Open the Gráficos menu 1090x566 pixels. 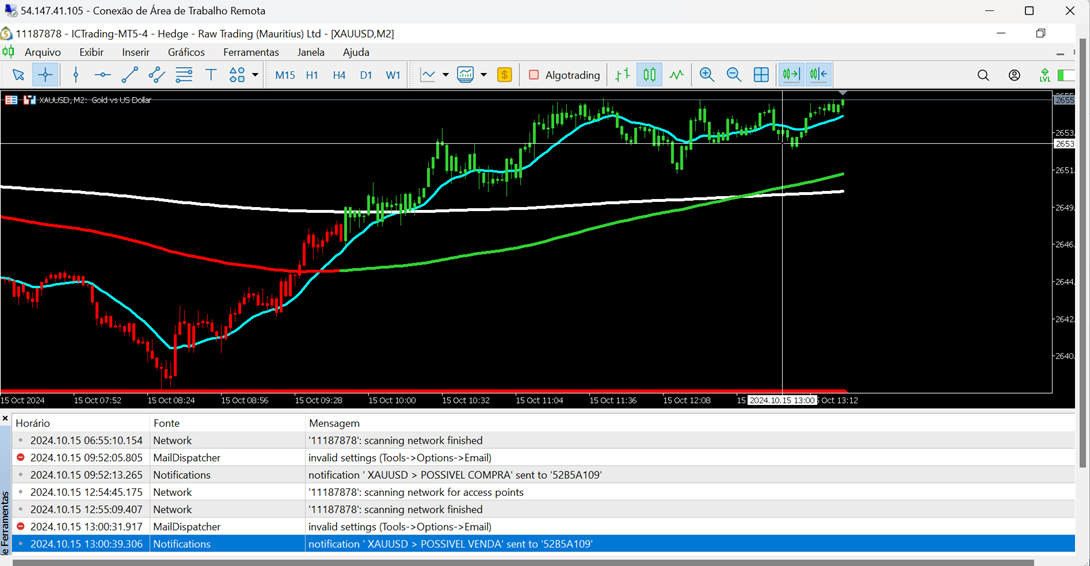(x=186, y=52)
